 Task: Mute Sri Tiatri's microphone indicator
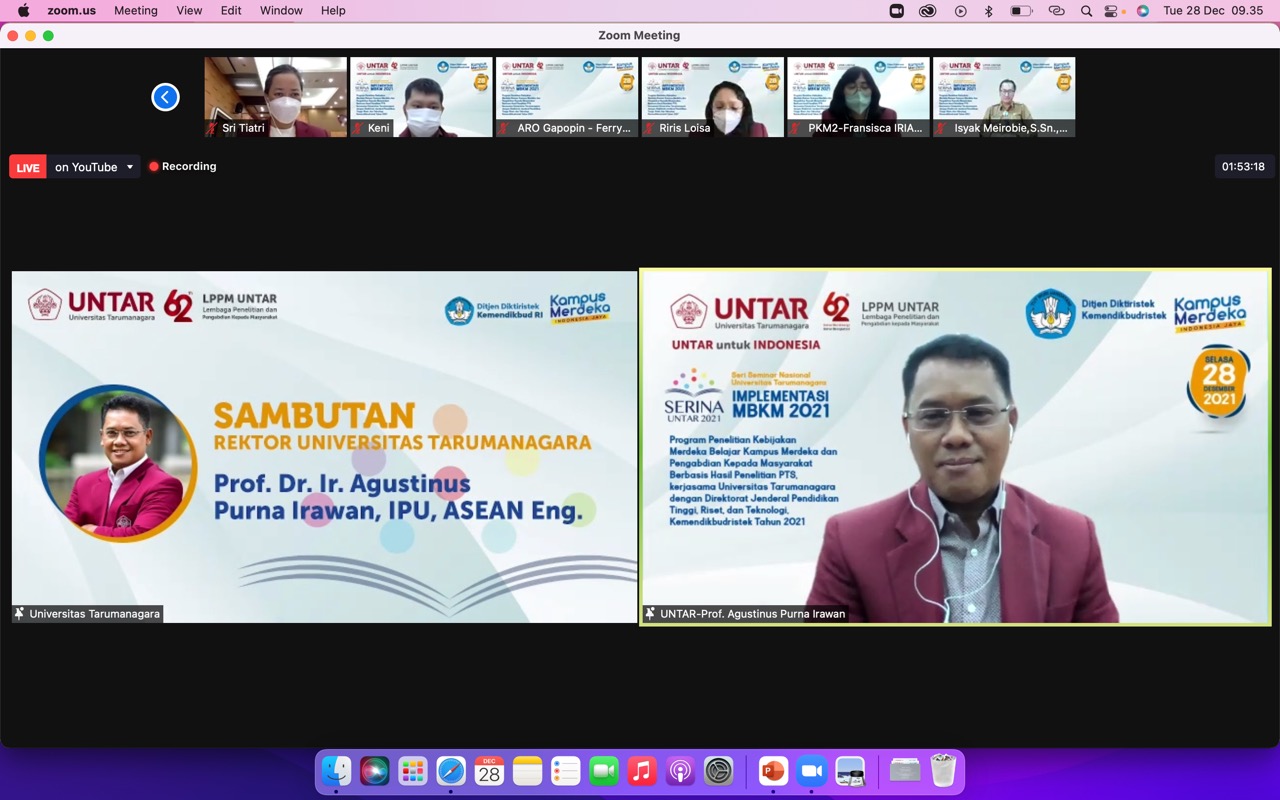(x=210, y=128)
